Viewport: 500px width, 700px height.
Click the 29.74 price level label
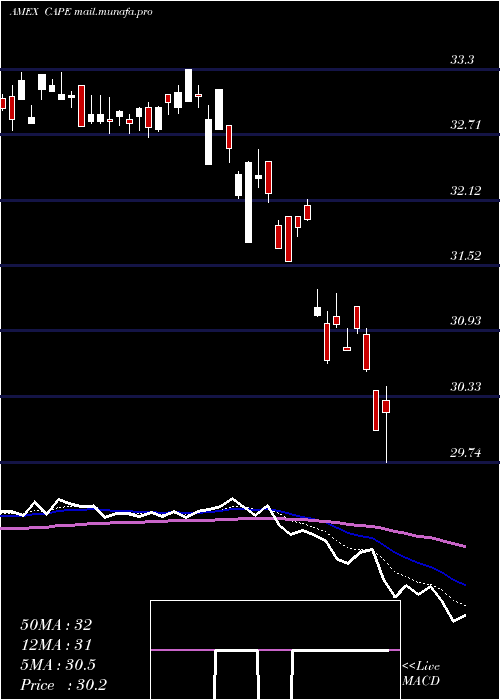(x=465, y=453)
